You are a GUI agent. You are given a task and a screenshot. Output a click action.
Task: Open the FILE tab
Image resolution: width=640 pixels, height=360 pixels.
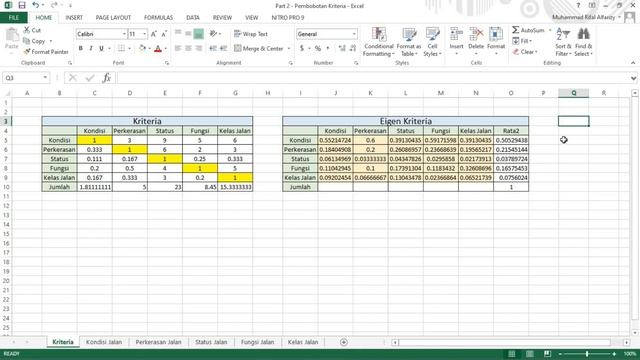click(14, 18)
